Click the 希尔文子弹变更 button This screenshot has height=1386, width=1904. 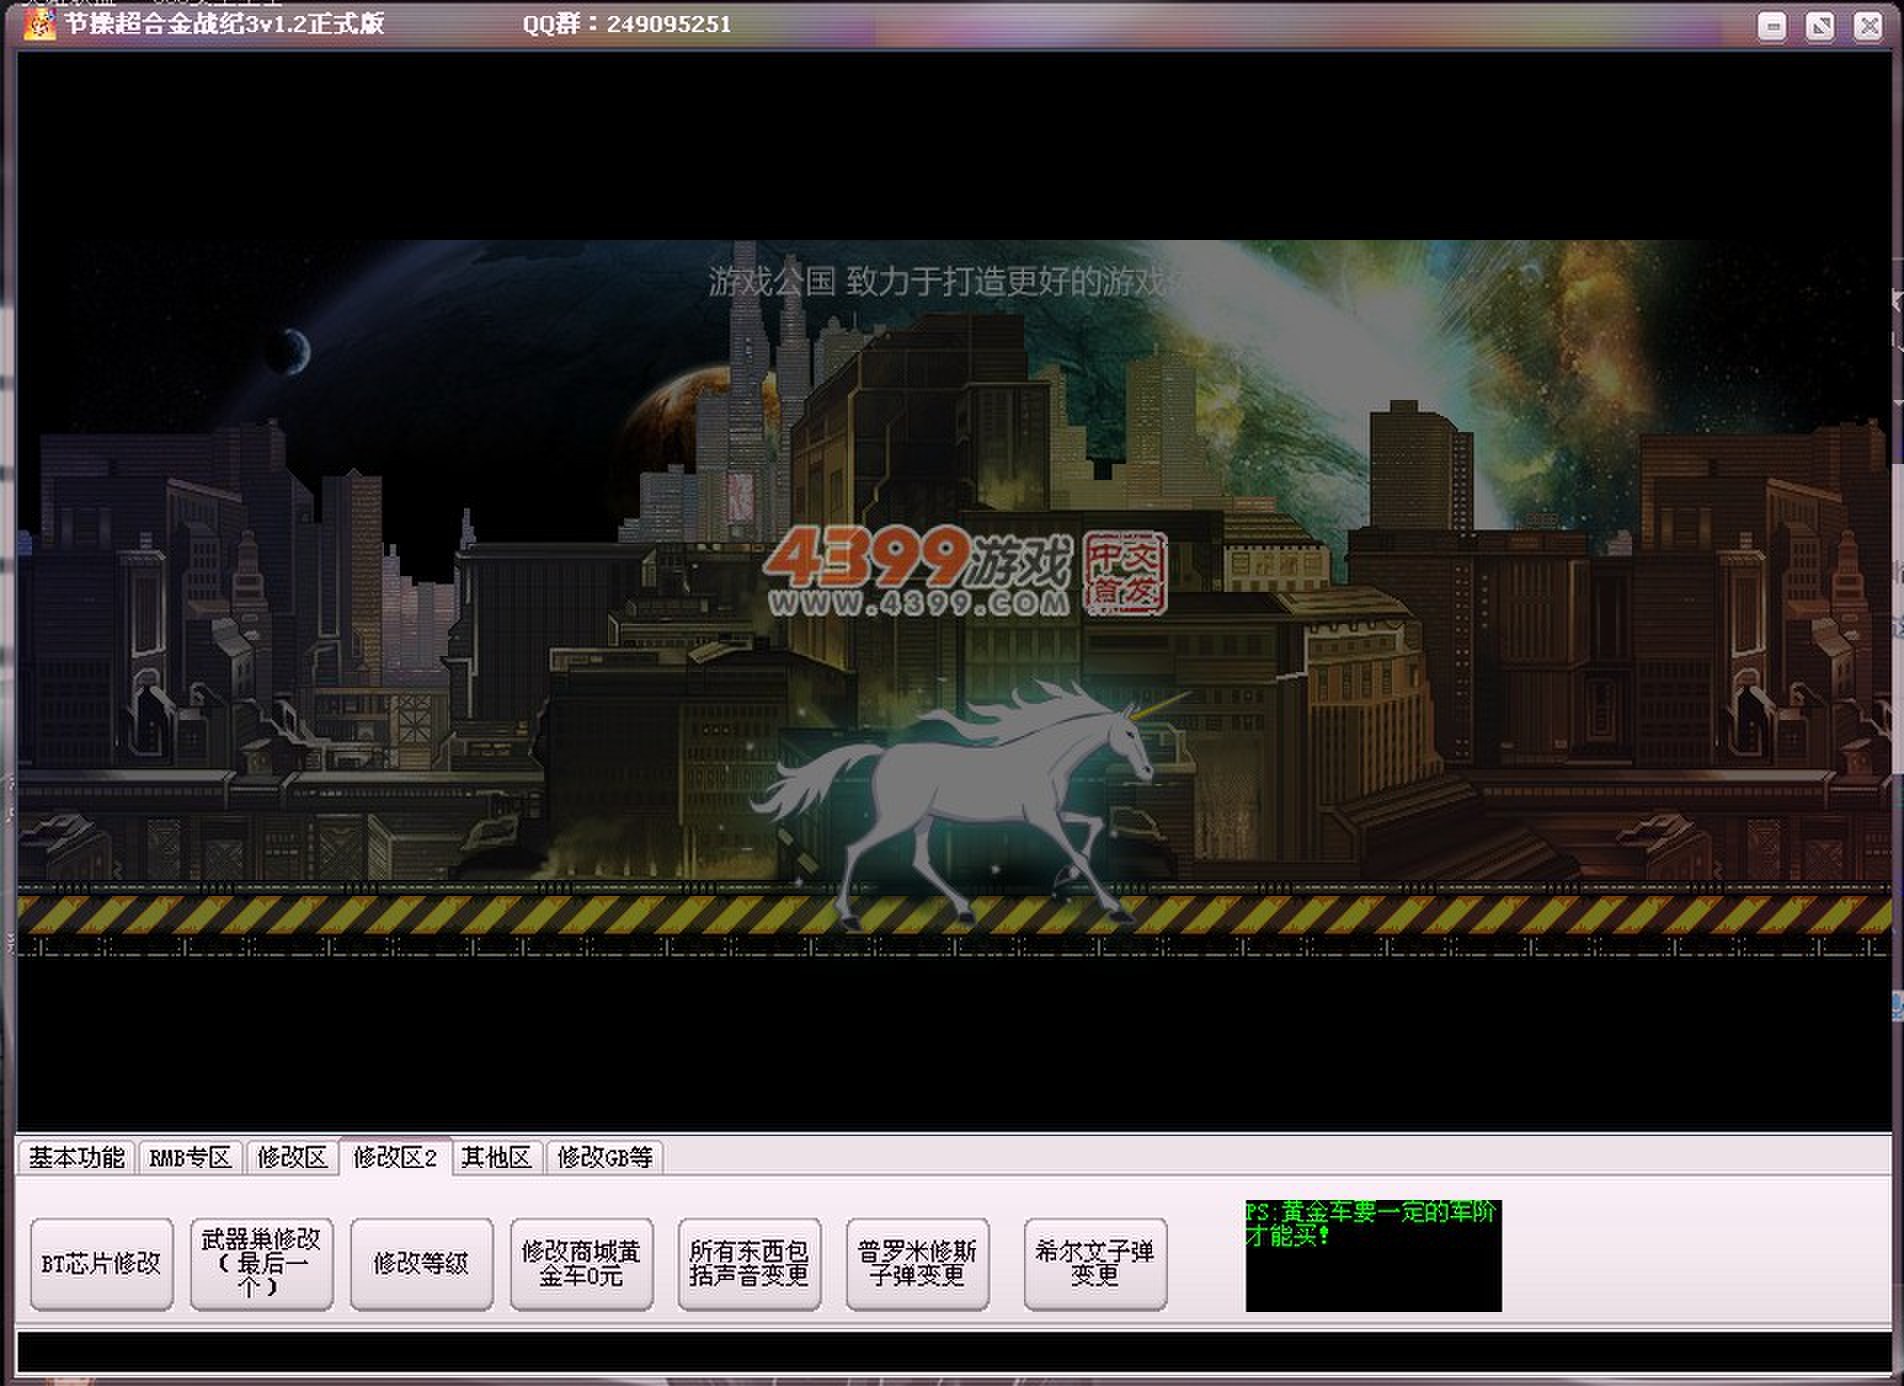click(x=1095, y=1263)
